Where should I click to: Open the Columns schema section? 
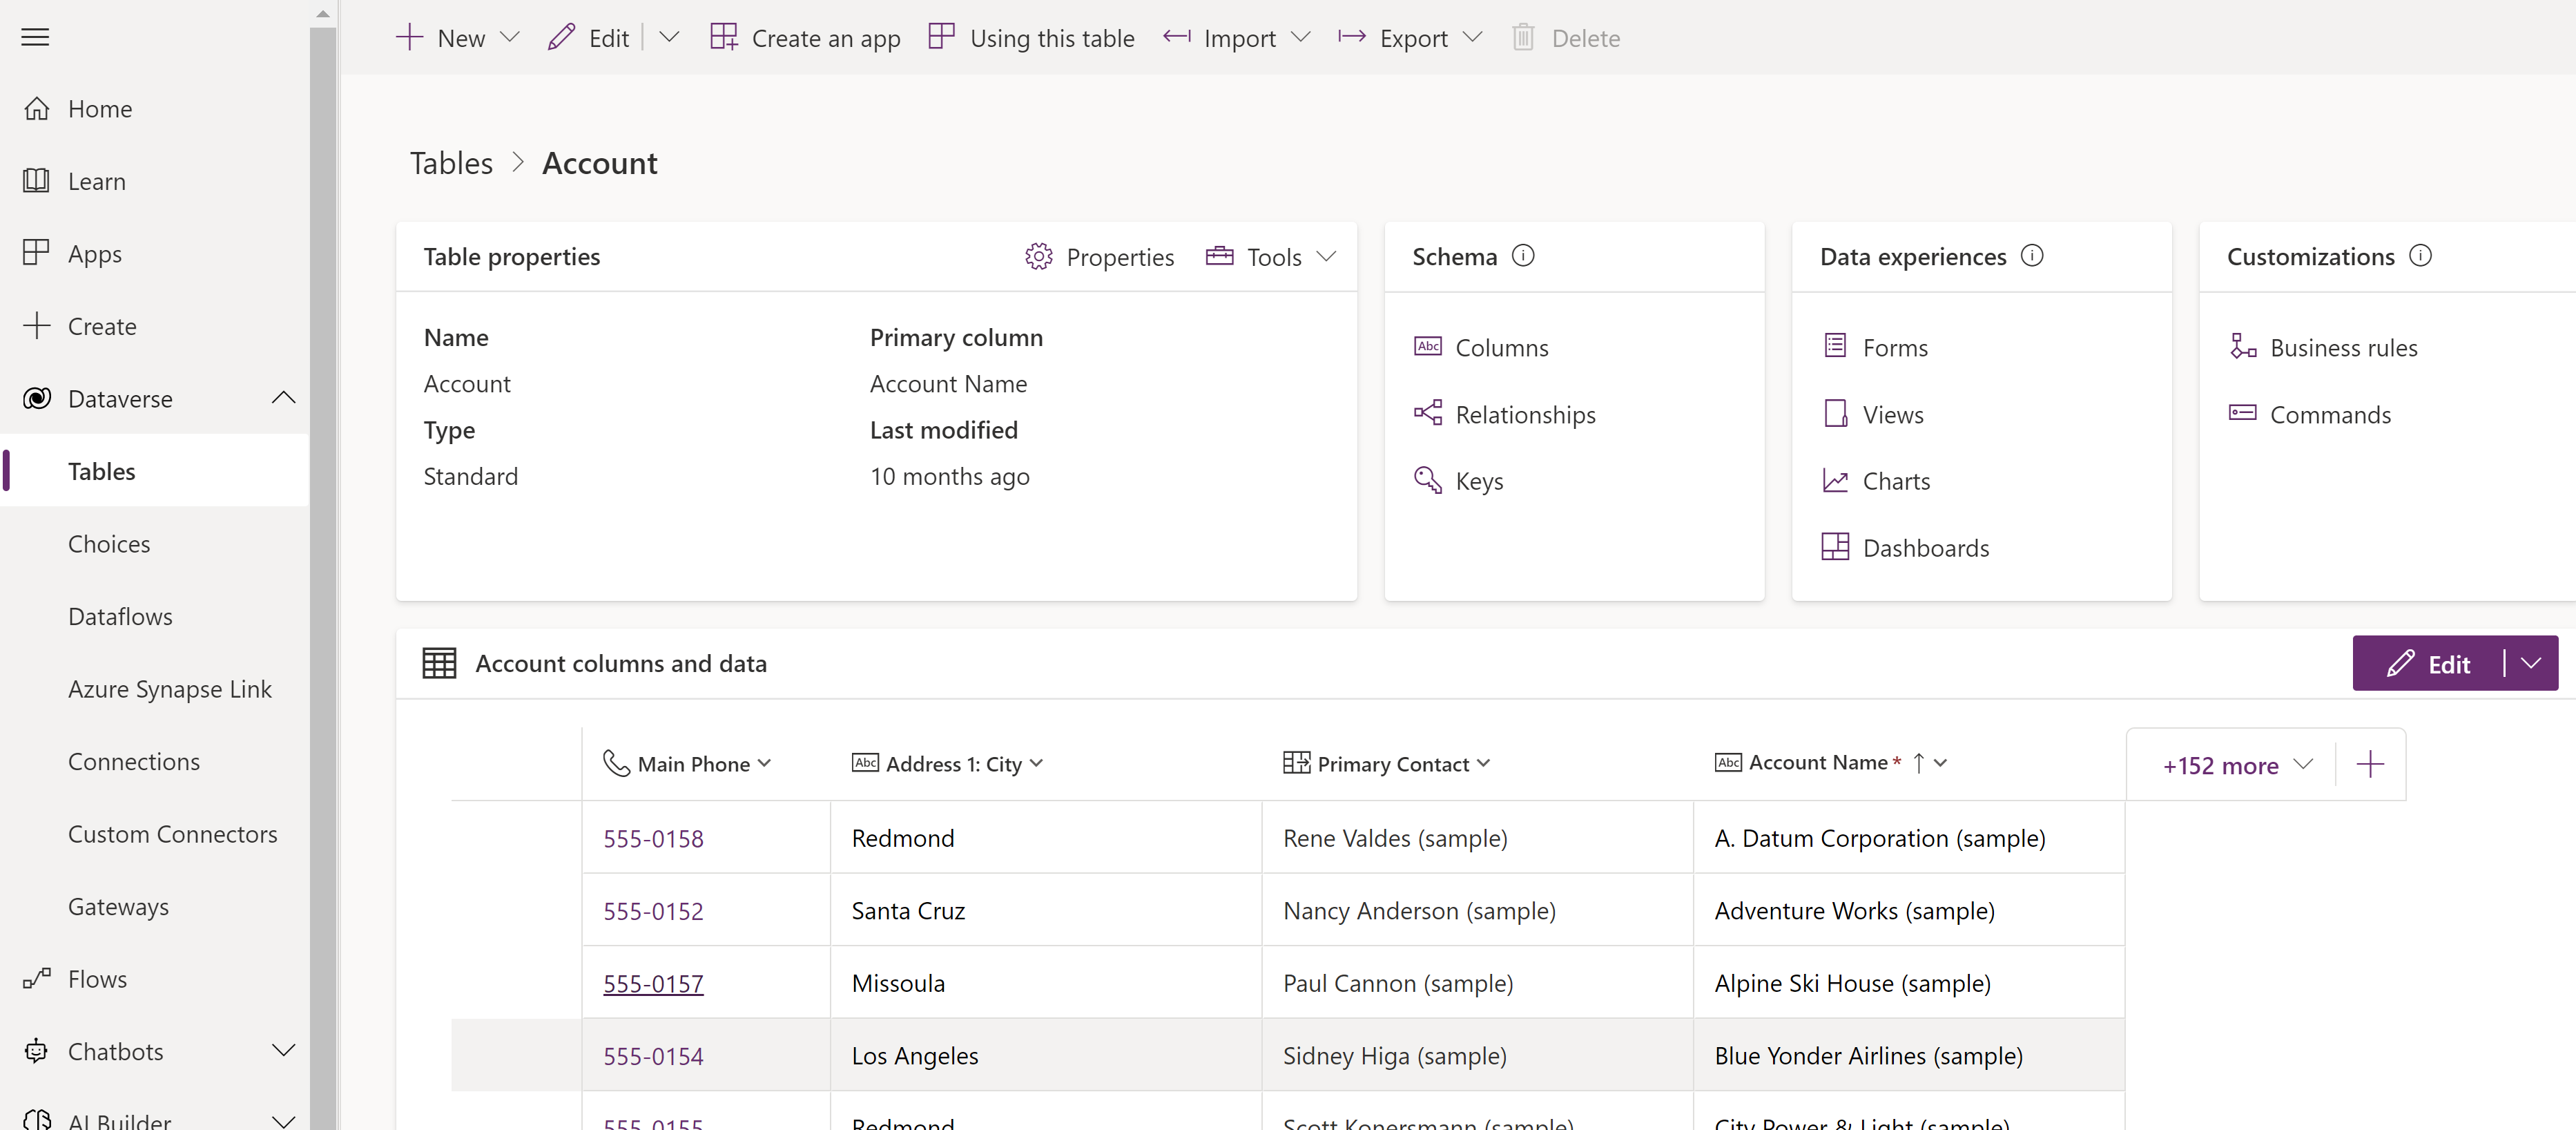[1498, 347]
